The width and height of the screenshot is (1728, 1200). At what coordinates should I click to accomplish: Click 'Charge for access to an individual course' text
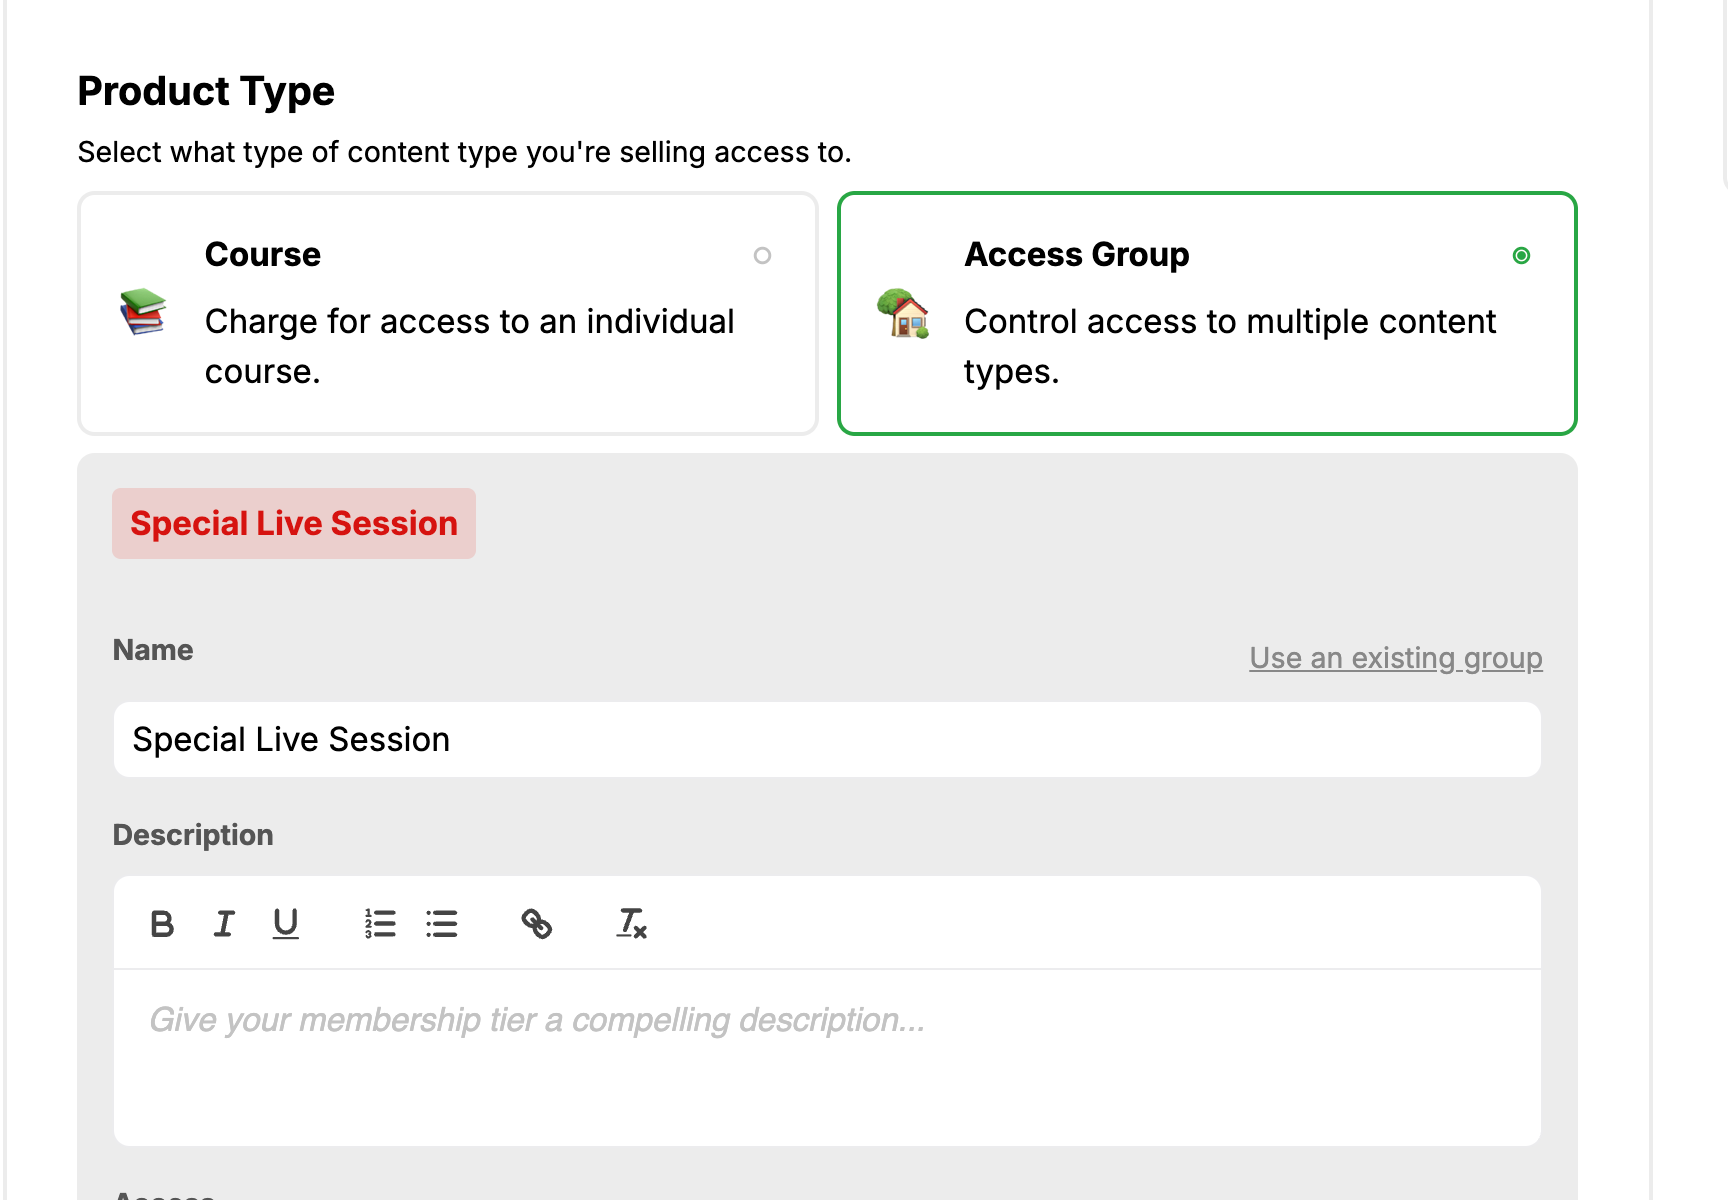point(470,346)
